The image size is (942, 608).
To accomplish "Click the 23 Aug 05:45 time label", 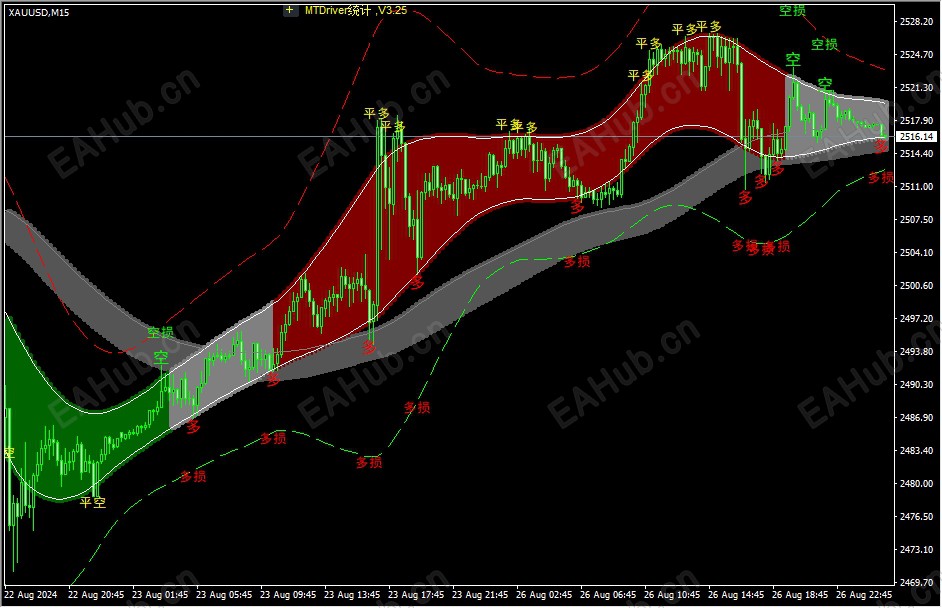I will 224,595.
